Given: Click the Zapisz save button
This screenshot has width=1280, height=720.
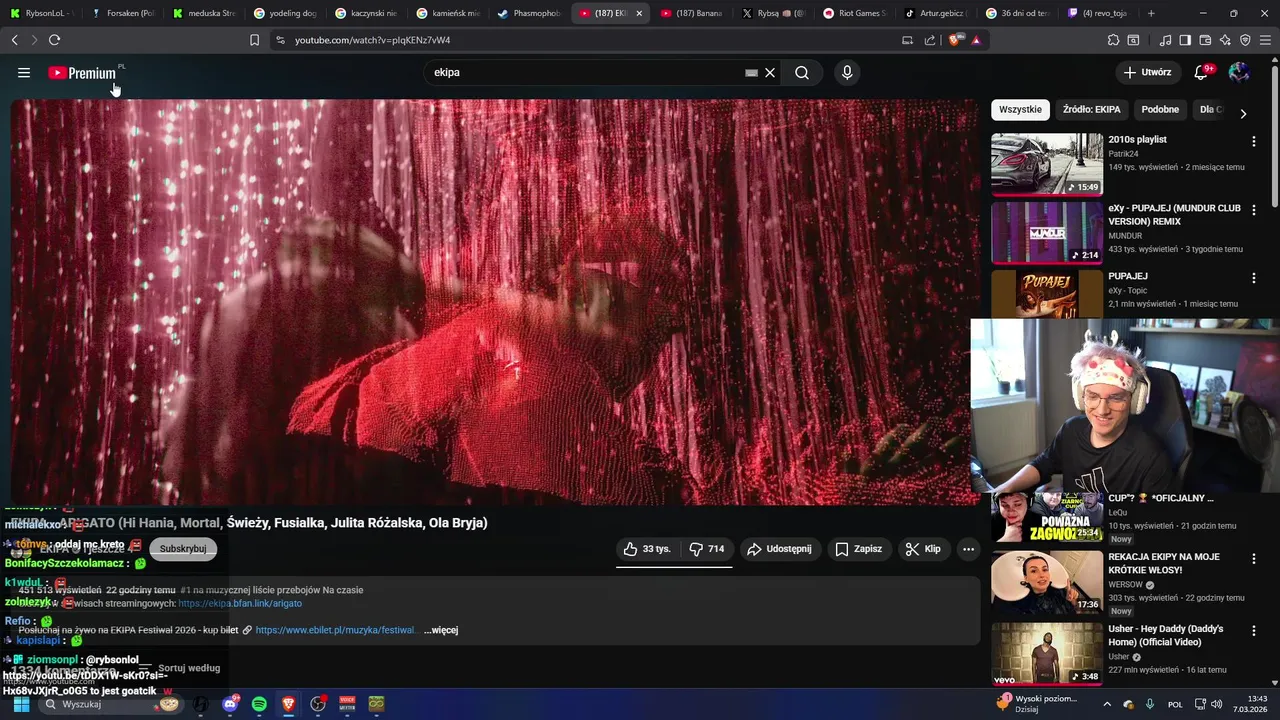Looking at the screenshot, I should click(859, 549).
